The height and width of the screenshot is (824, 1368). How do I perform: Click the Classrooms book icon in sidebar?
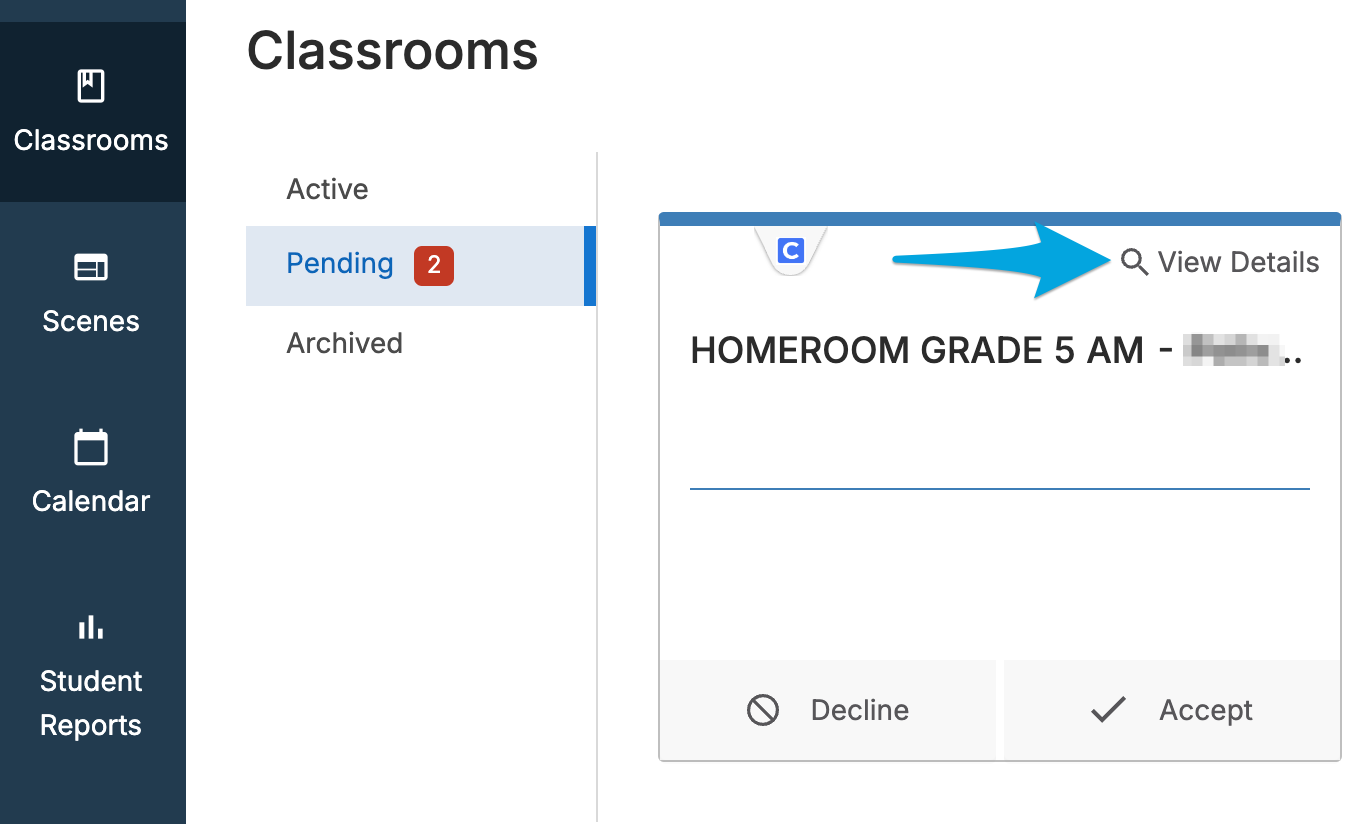91,86
